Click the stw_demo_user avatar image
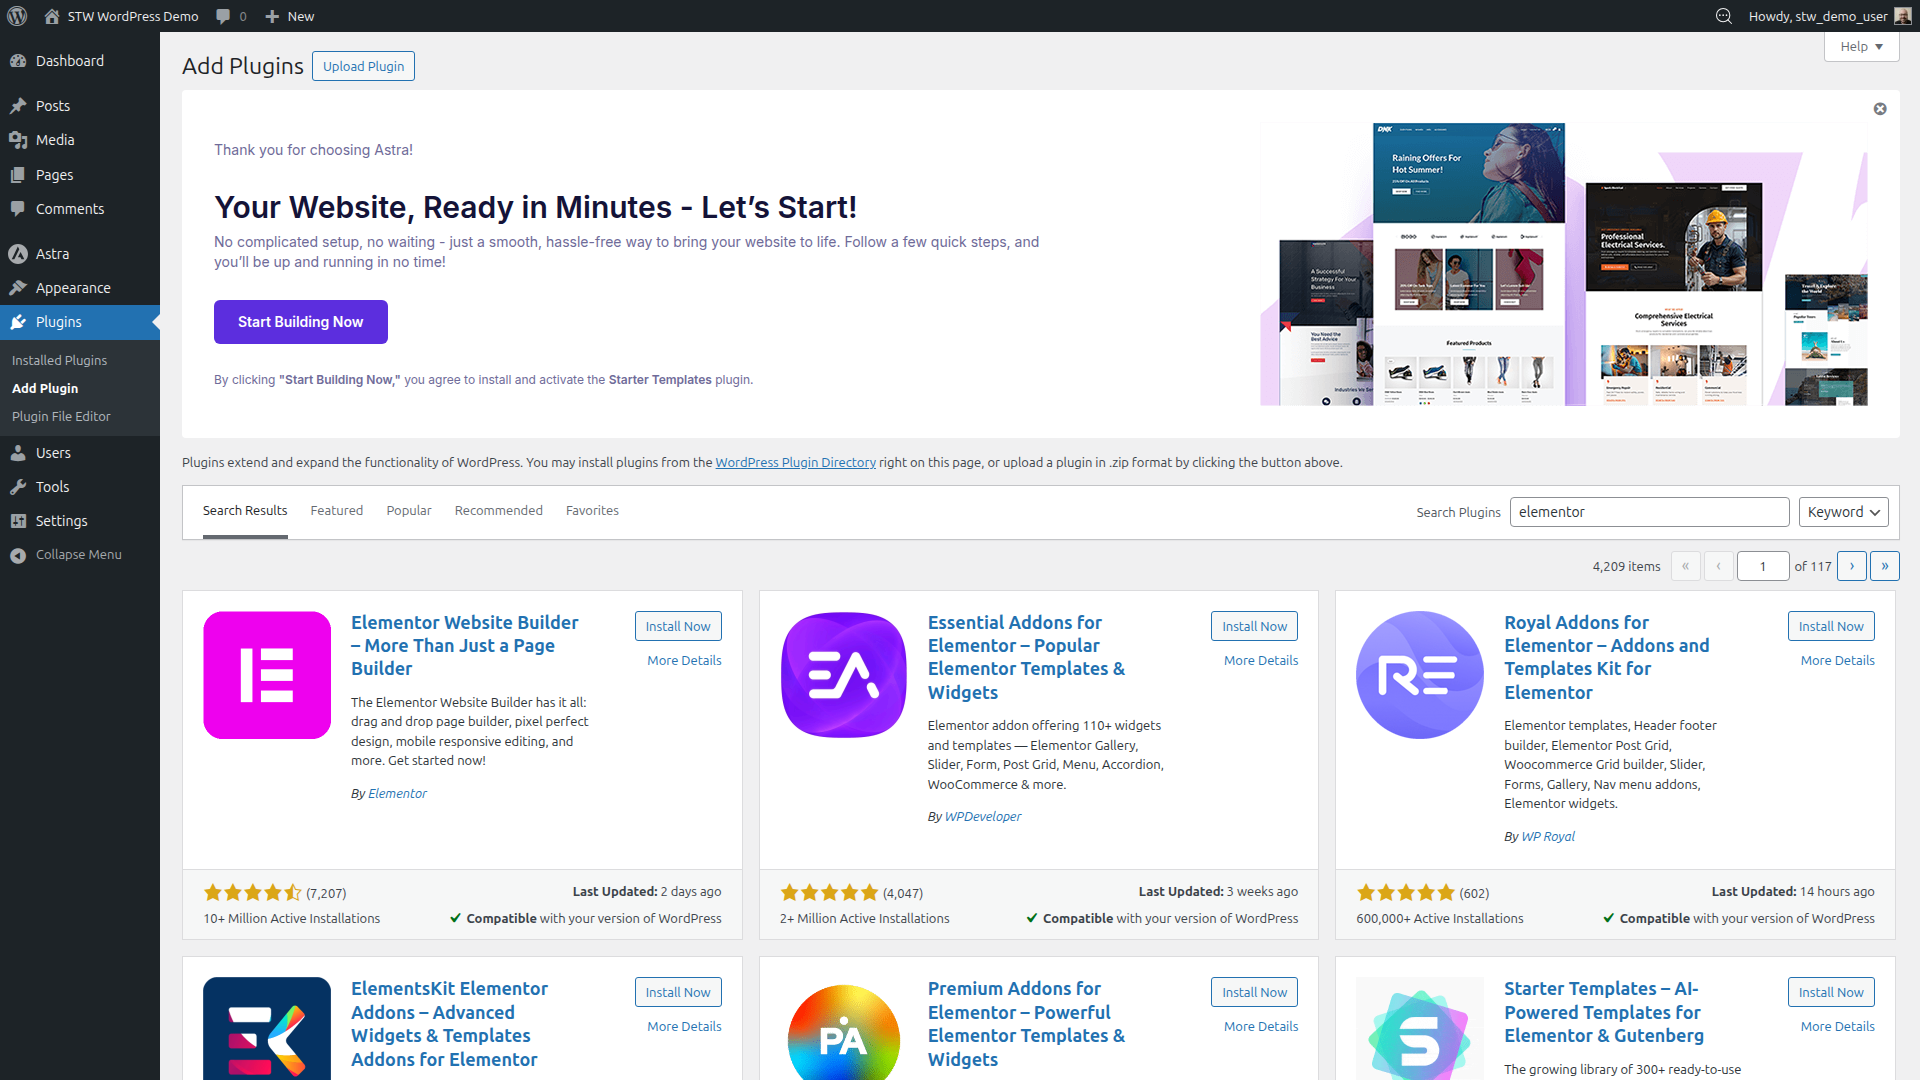This screenshot has height=1080, width=1920. [1903, 16]
